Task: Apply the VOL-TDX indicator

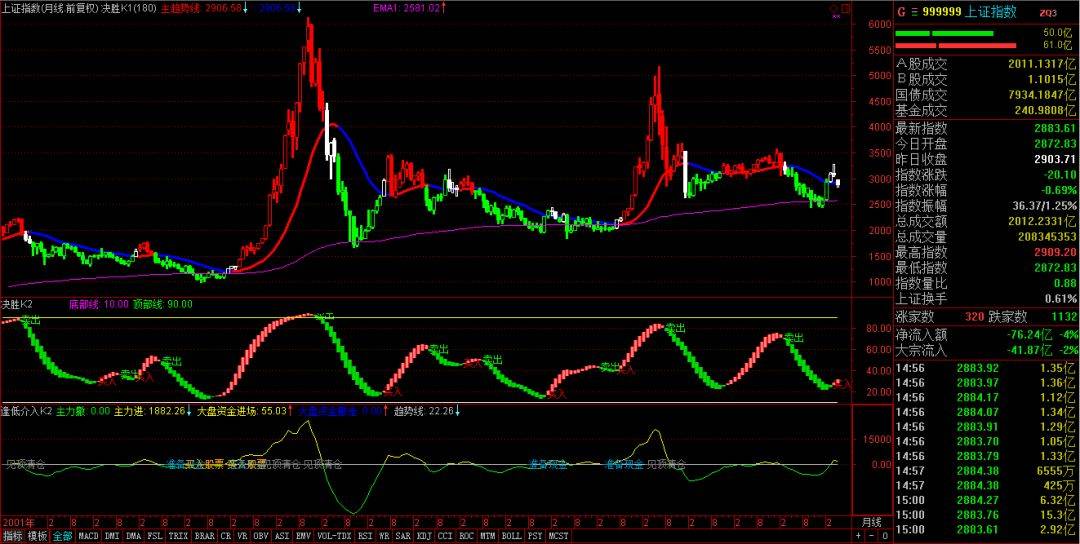Action: point(335,536)
